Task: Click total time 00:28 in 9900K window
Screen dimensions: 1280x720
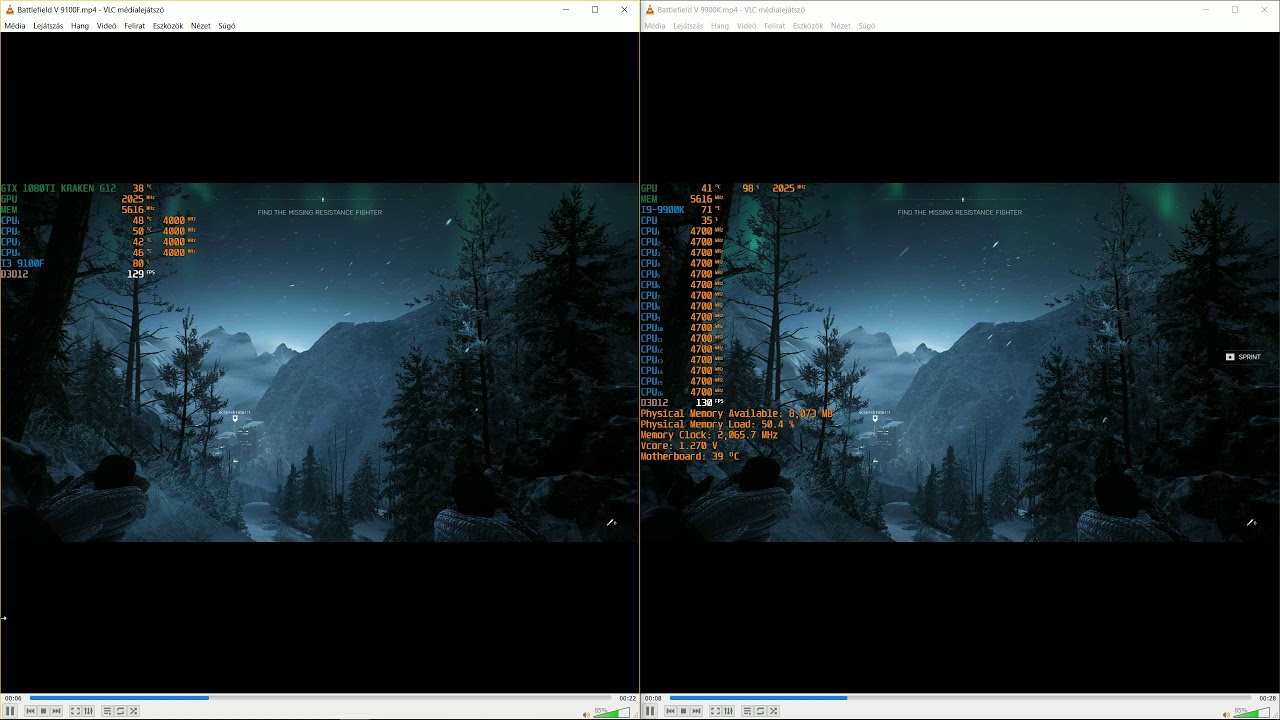Action: (x=1267, y=698)
